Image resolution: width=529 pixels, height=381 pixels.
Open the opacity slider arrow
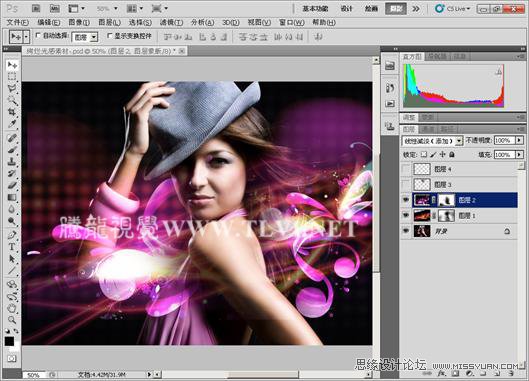tap(520, 140)
